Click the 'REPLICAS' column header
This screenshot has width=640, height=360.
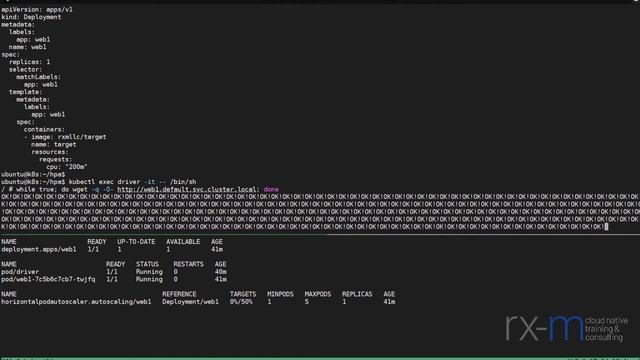357,294
